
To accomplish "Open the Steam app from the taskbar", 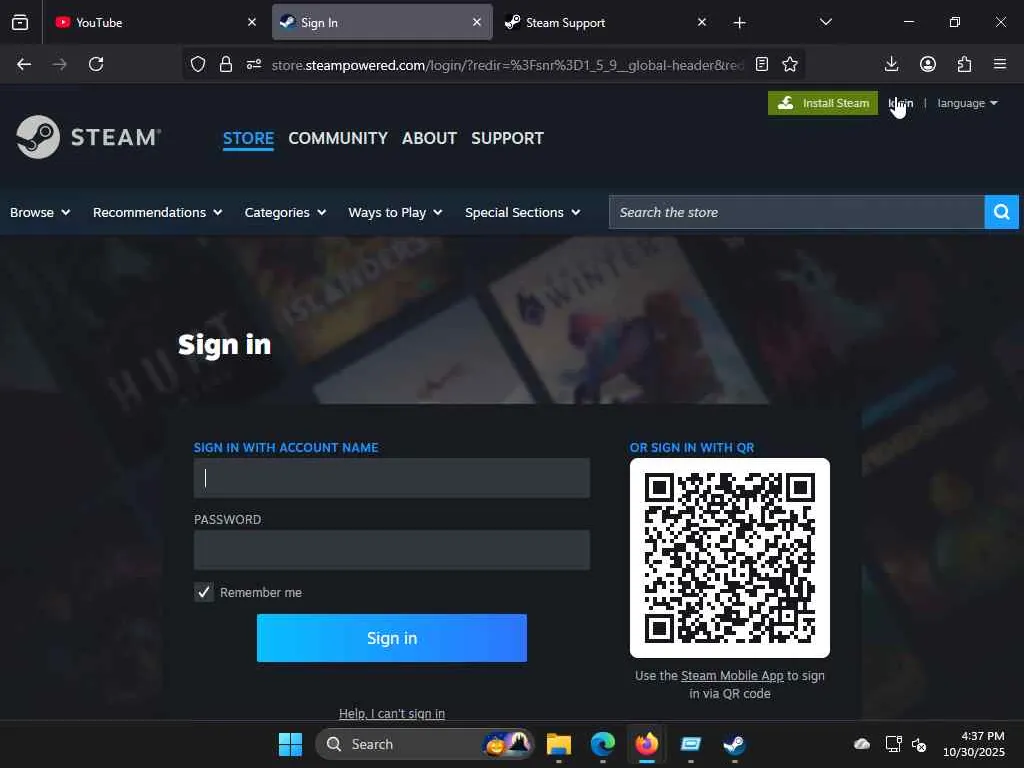I will tap(735, 744).
